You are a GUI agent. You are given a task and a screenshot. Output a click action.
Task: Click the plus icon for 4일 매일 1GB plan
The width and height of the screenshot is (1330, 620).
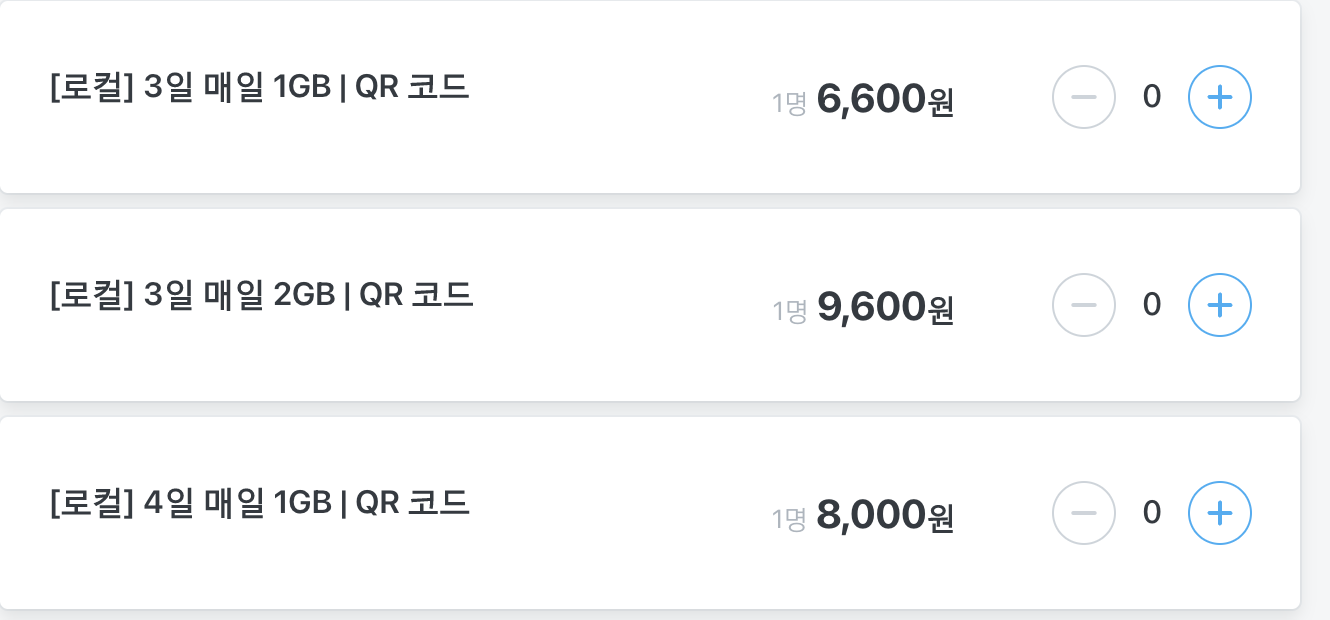click(1219, 513)
